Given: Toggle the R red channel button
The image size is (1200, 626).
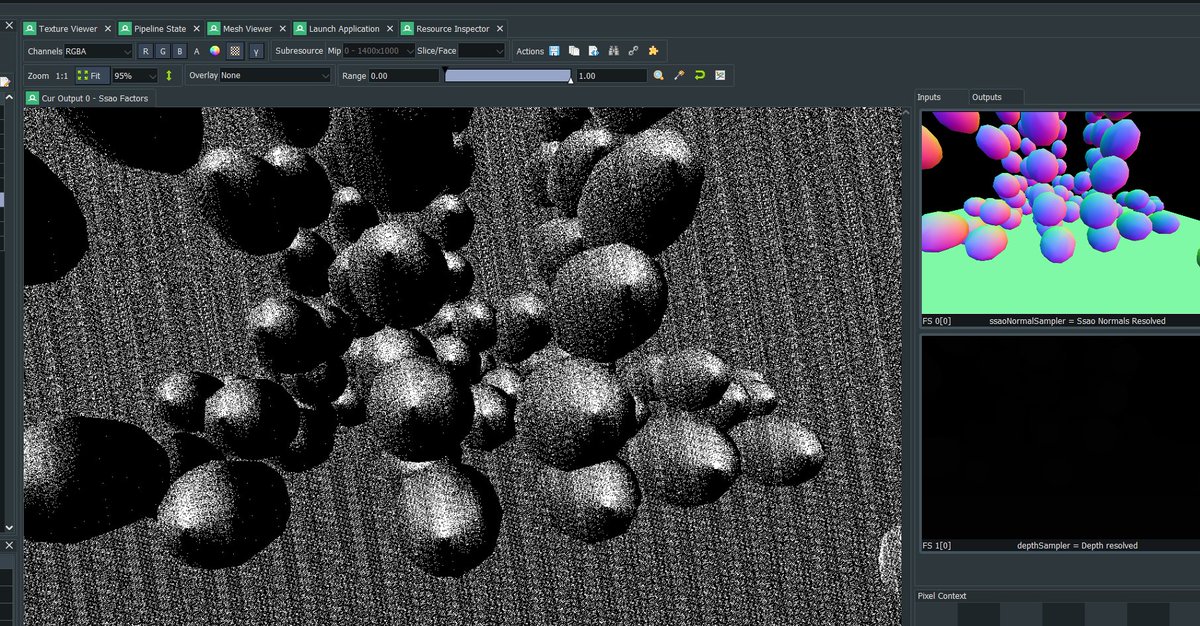Looking at the screenshot, I should 146,50.
